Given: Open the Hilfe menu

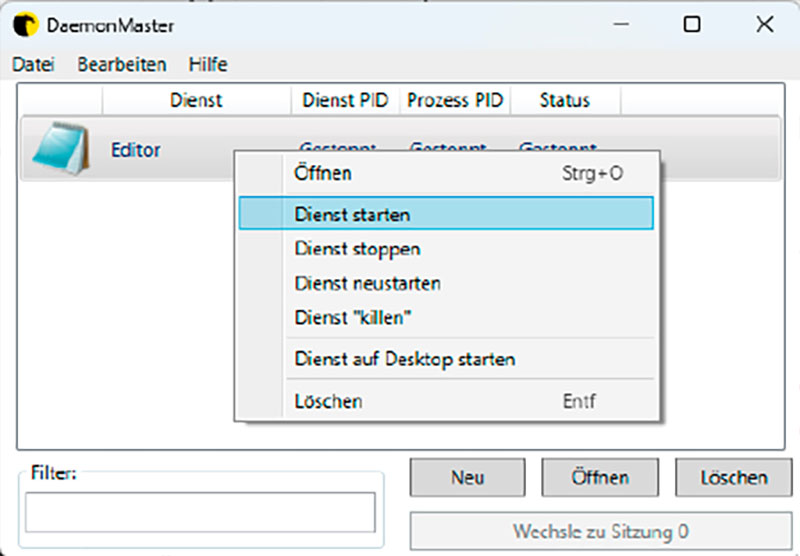Looking at the screenshot, I should click(208, 64).
